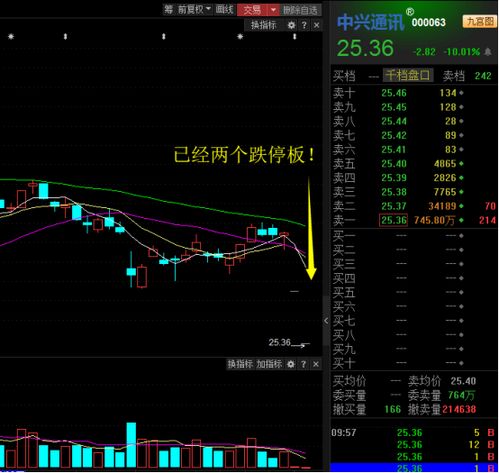Select the blue highlighted trade tick row

(414, 467)
